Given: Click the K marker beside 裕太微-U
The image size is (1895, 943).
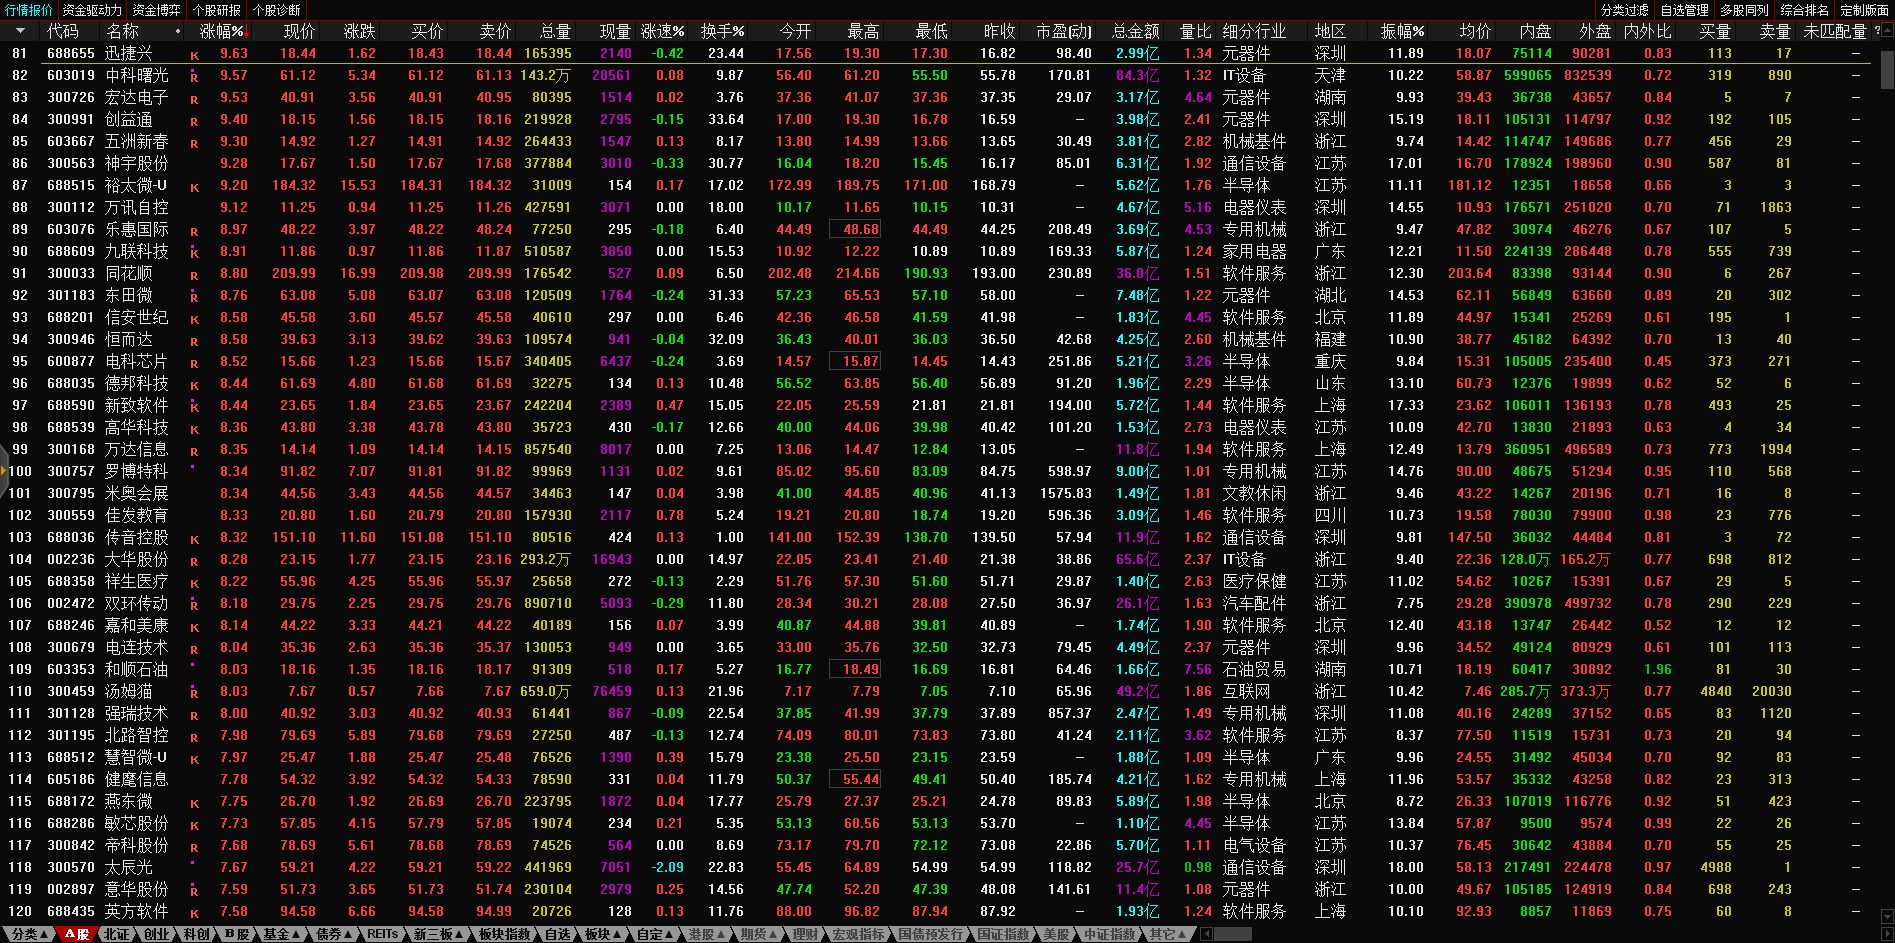Looking at the screenshot, I should coord(194,187).
